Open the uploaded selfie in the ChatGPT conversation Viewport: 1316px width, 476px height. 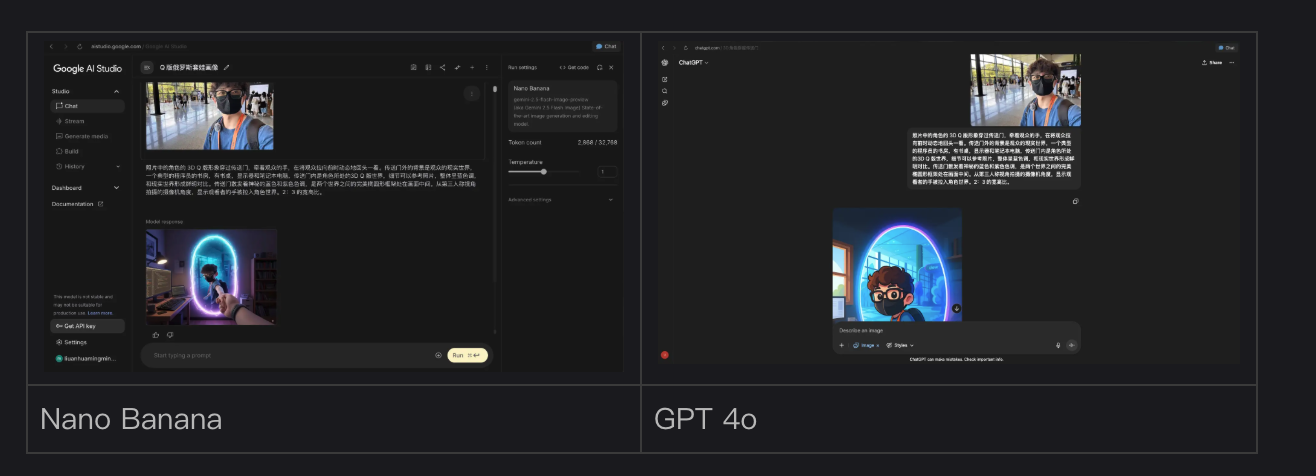[1025, 90]
